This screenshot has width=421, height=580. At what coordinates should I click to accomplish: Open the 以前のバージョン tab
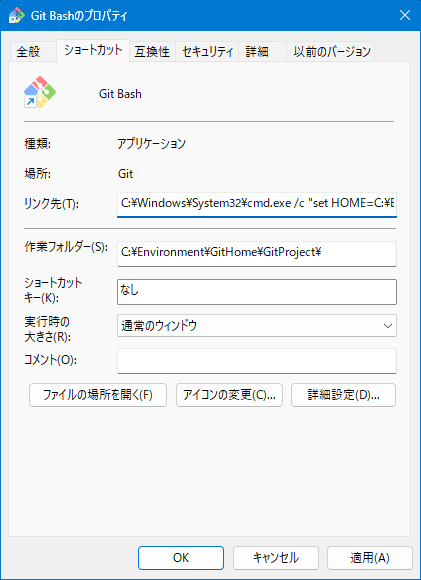331,51
